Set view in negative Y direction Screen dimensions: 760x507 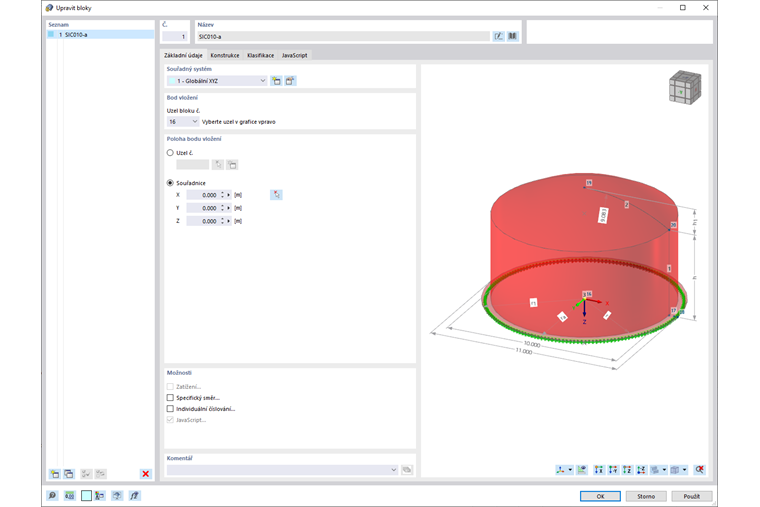coord(613,470)
